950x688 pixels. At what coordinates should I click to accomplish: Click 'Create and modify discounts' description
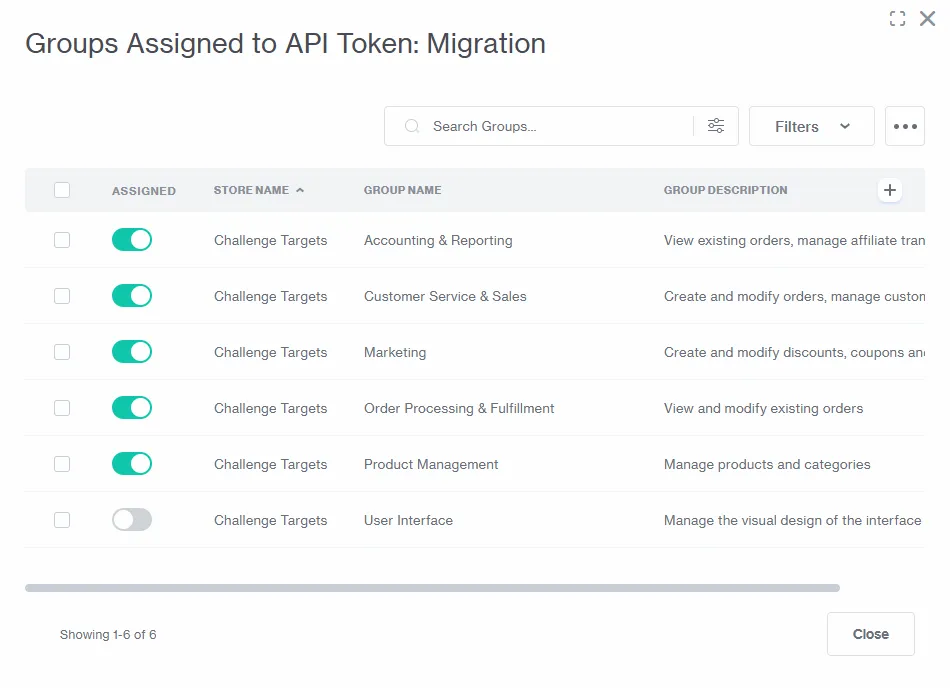pyautogui.click(x=794, y=352)
